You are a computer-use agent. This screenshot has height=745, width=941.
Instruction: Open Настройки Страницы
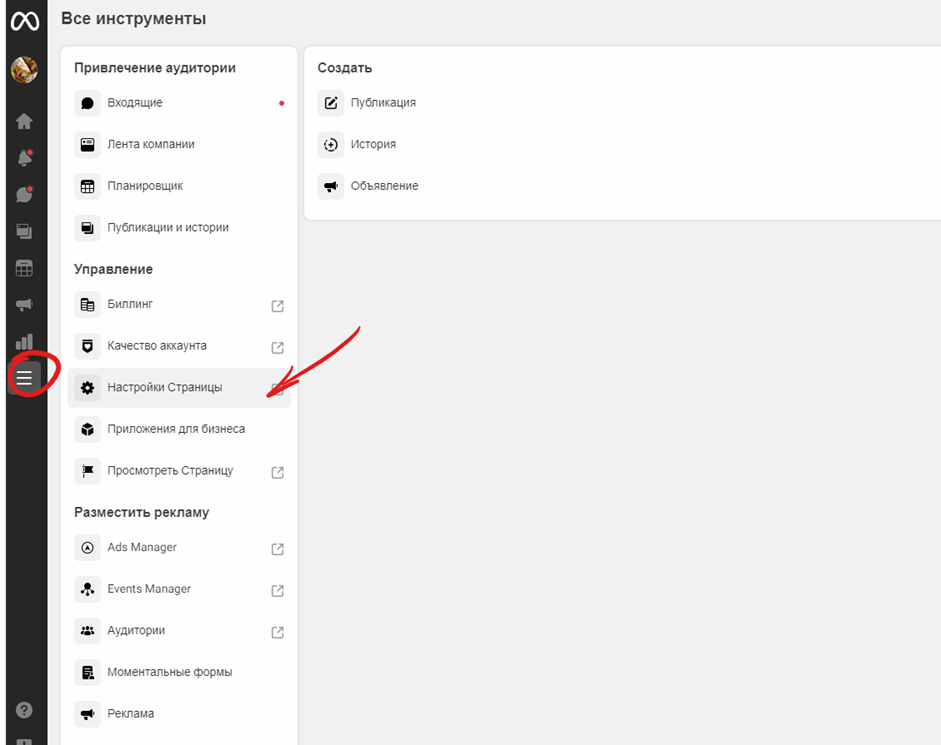pyautogui.click(x=164, y=387)
